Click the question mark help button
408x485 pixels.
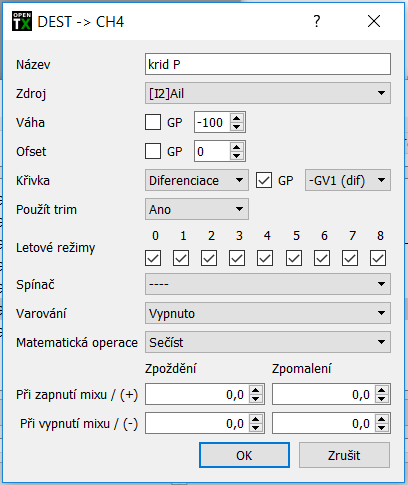pos(317,21)
